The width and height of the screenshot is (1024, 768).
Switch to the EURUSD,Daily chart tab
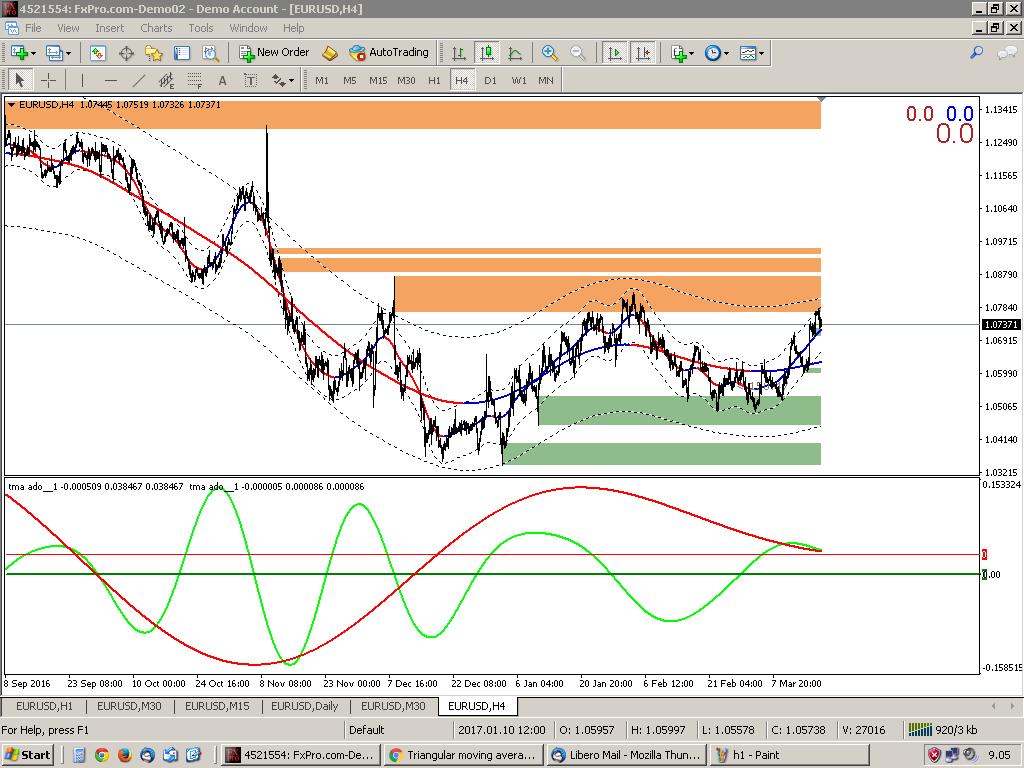pyautogui.click(x=304, y=706)
